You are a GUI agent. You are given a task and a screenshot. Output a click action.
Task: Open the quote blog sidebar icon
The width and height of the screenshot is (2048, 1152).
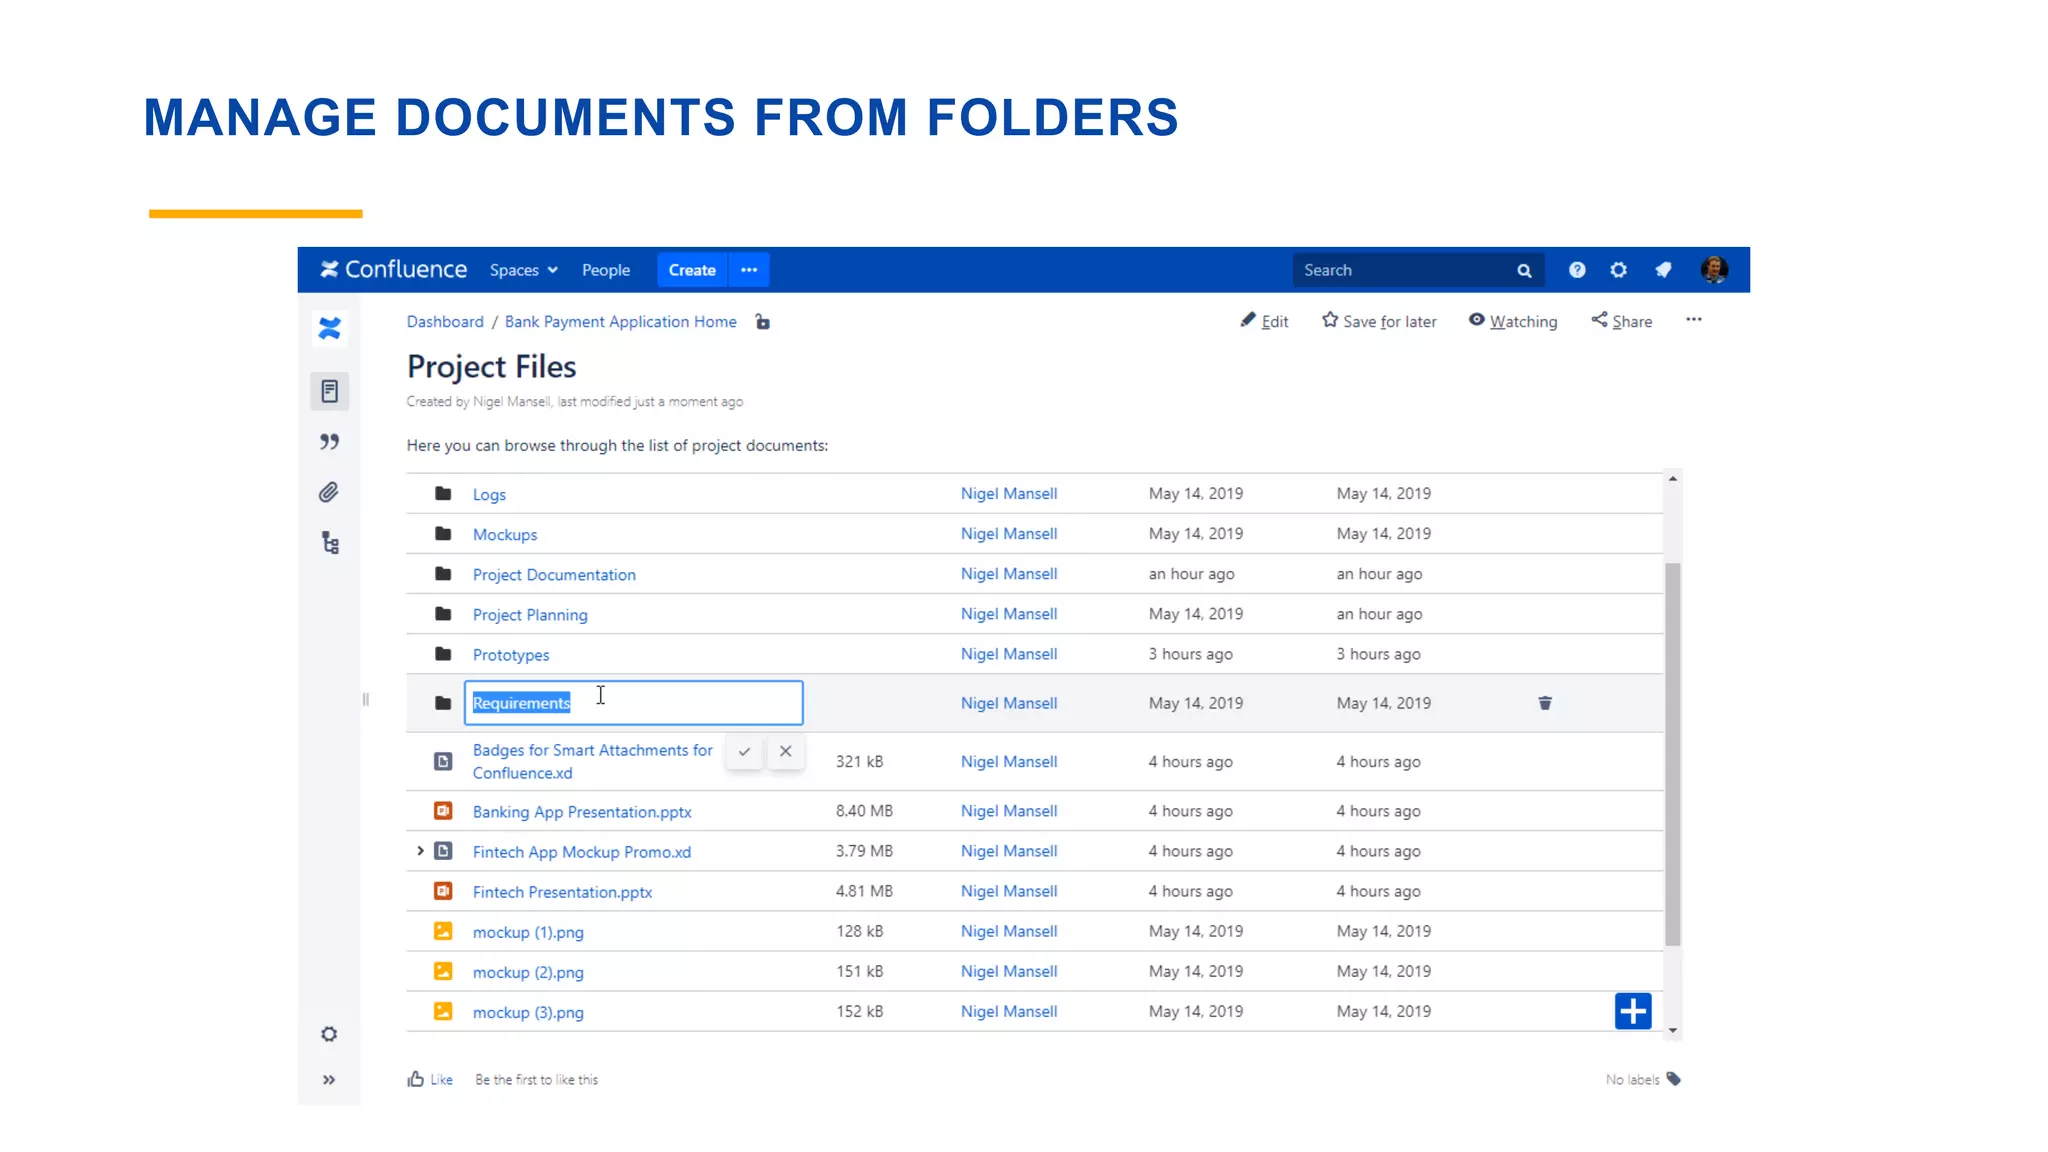point(329,441)
